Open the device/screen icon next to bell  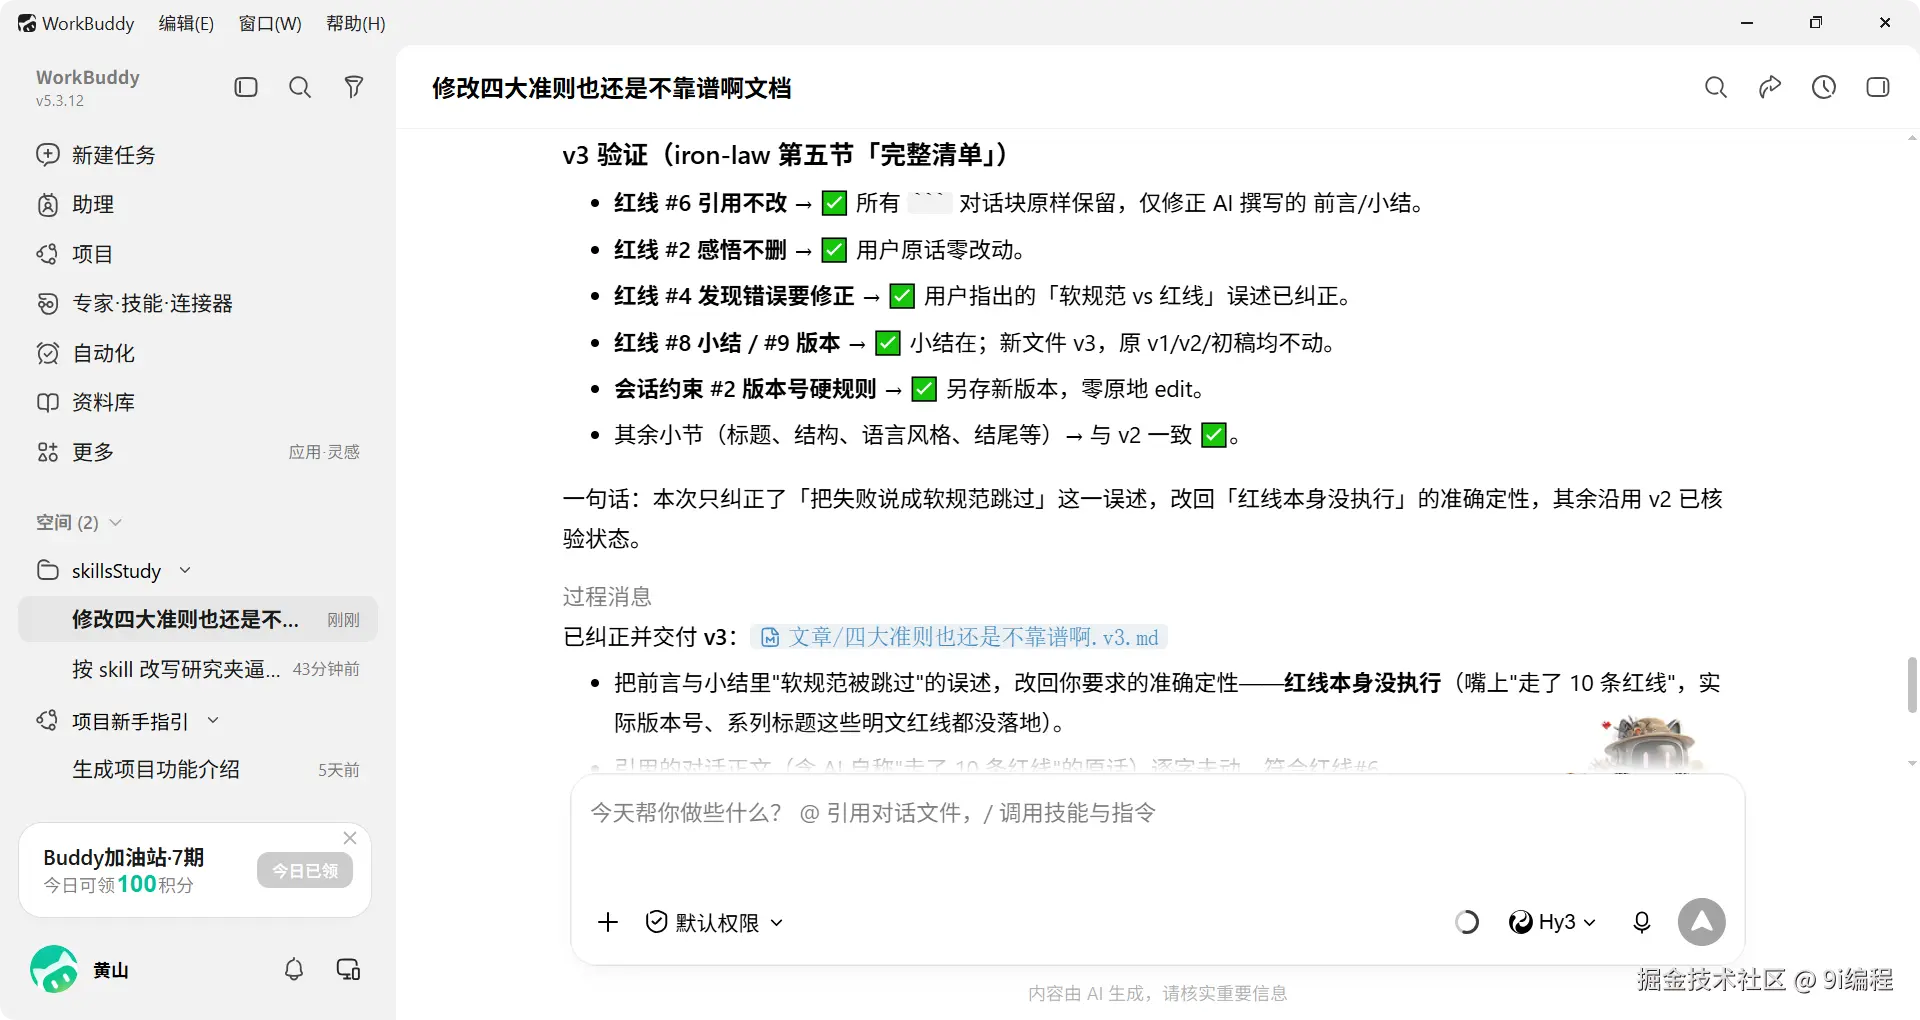click(x=348, y=969)
